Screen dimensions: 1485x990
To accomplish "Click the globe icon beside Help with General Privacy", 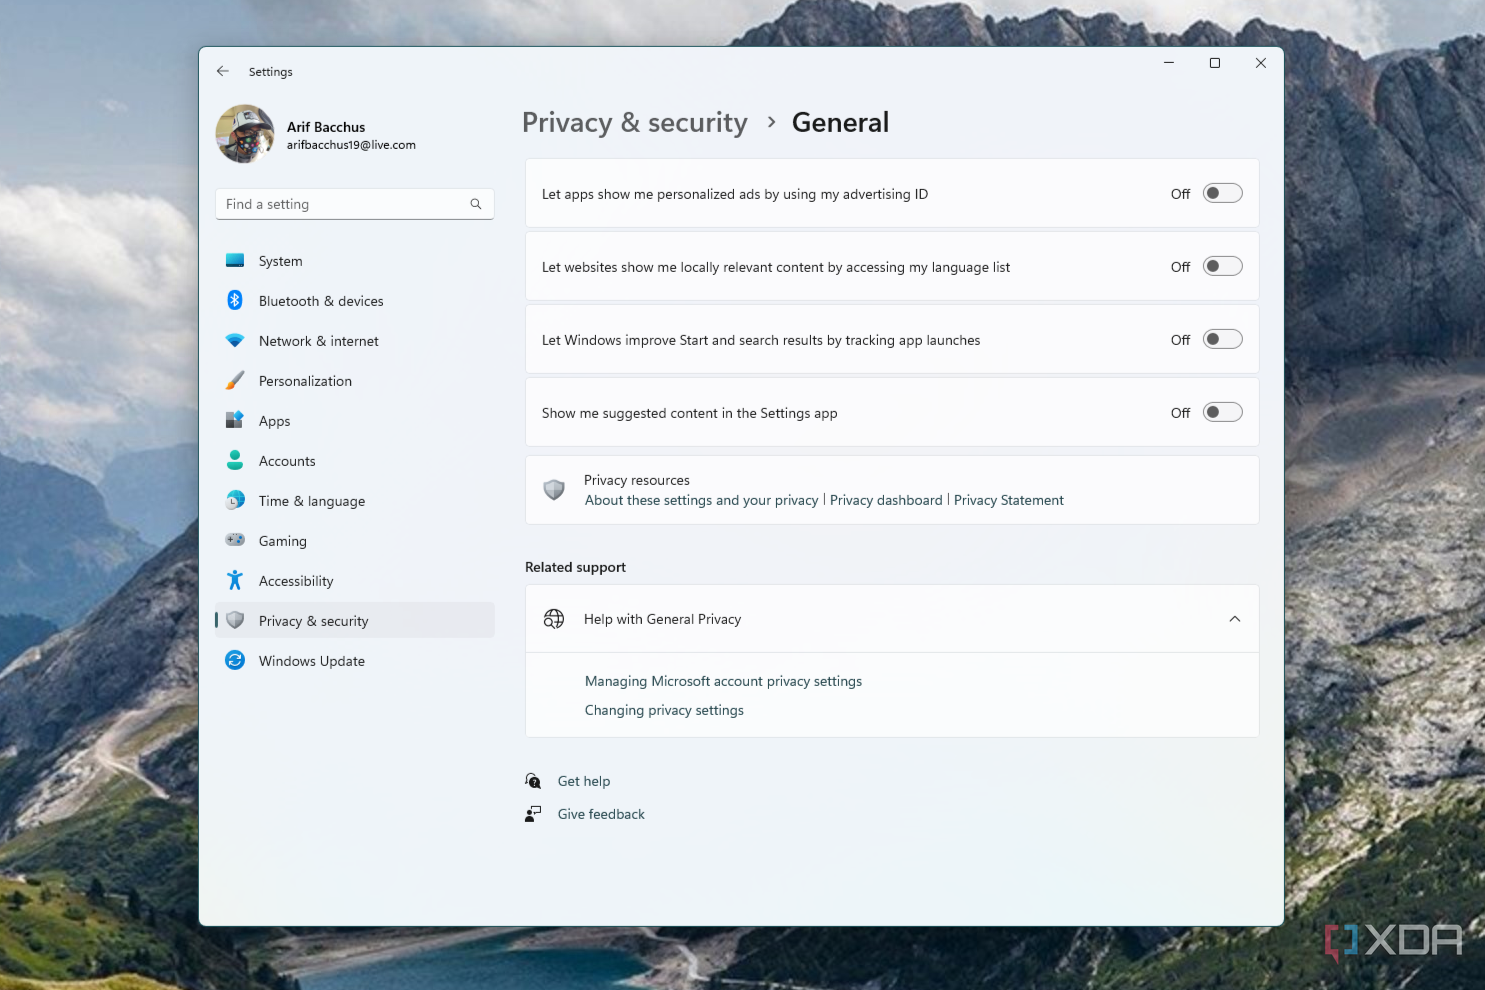I will click(554, 619).
